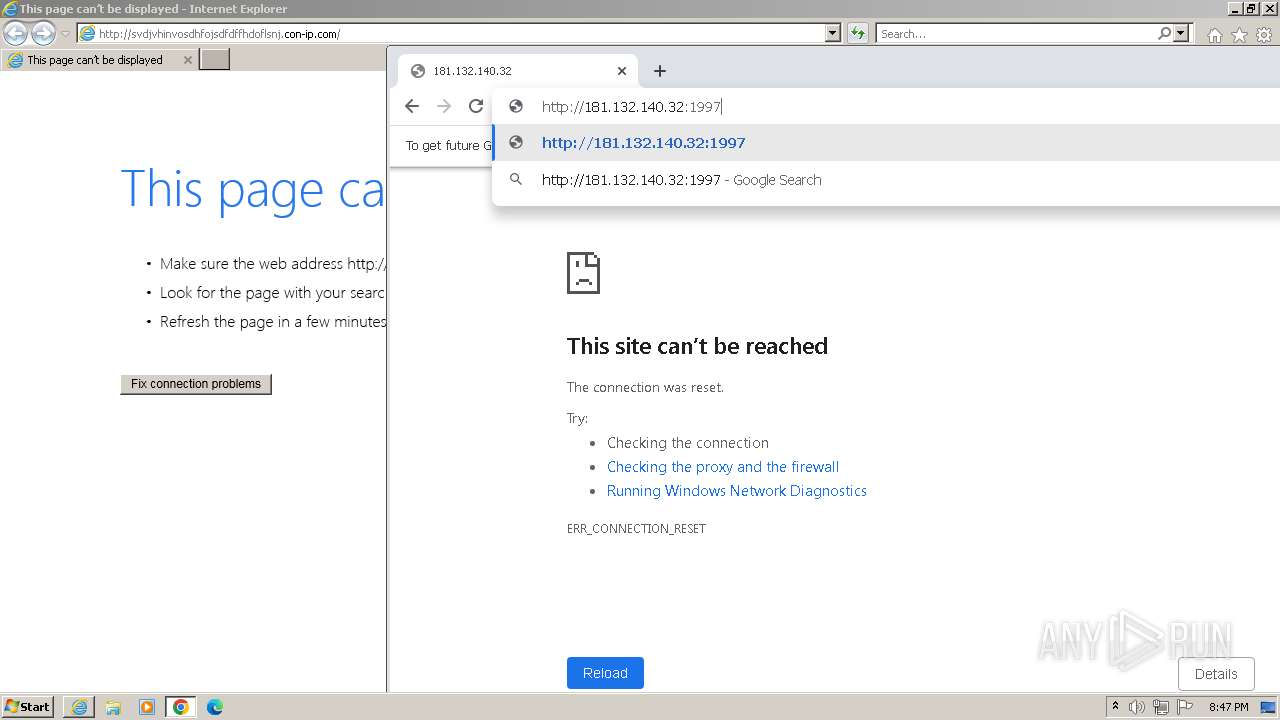Click Action Center flag tray icon
Viewport: 1280px width, 720px height.
coord(1185,707)
